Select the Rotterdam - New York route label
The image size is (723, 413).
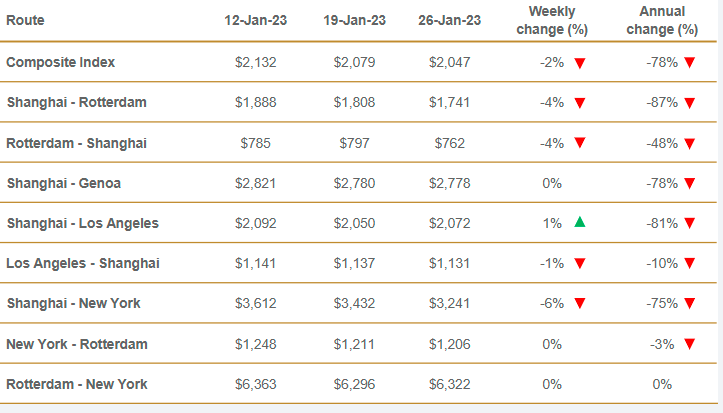coord(76,384)
